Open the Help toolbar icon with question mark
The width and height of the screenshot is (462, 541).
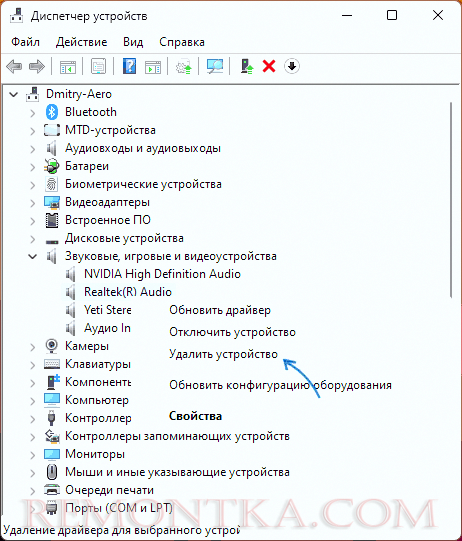129,66
